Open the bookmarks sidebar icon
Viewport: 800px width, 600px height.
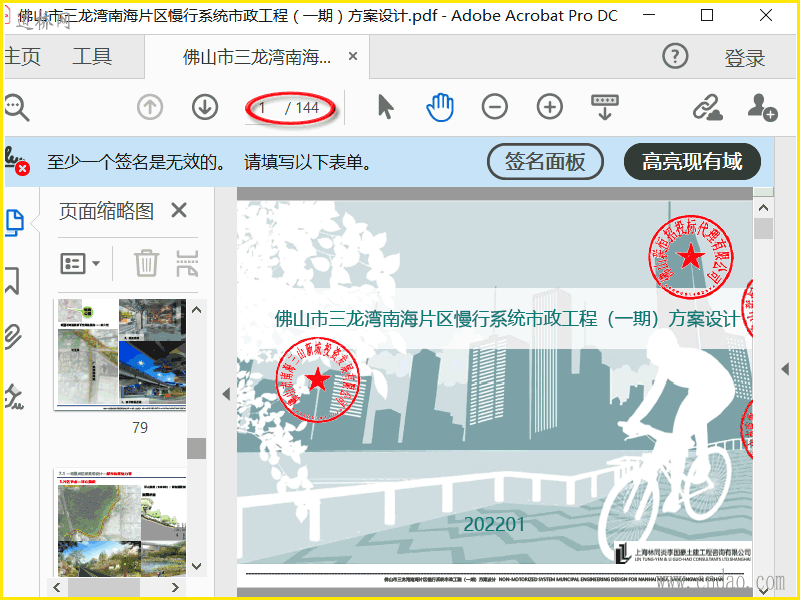pos(12,280)
